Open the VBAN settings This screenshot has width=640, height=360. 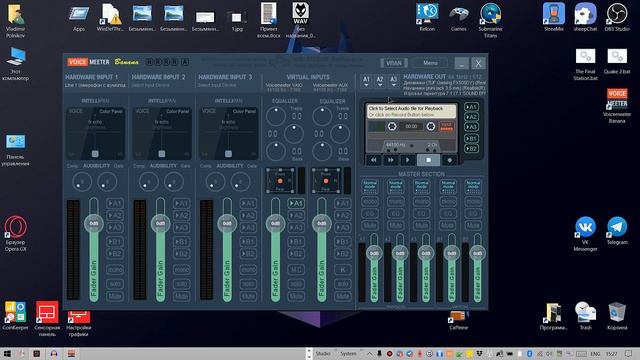(x=393, y=63)
